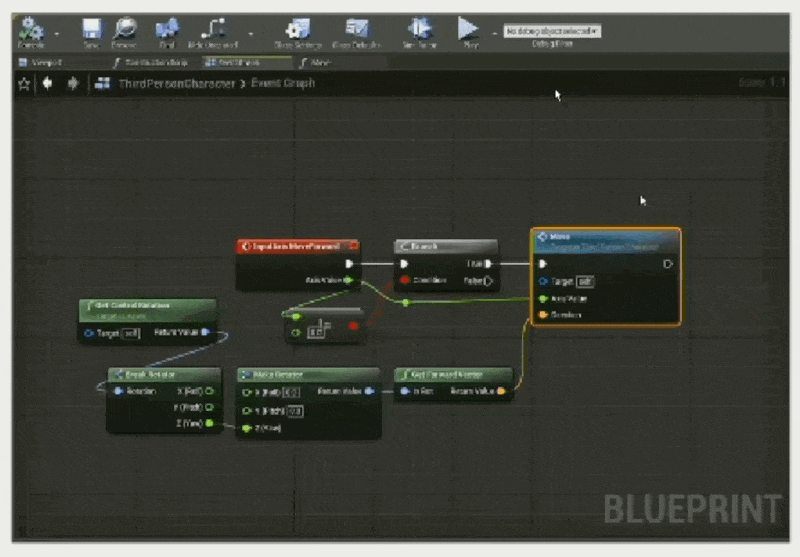
Task: Switch to the Viewport tab
Action: (47, 62)
